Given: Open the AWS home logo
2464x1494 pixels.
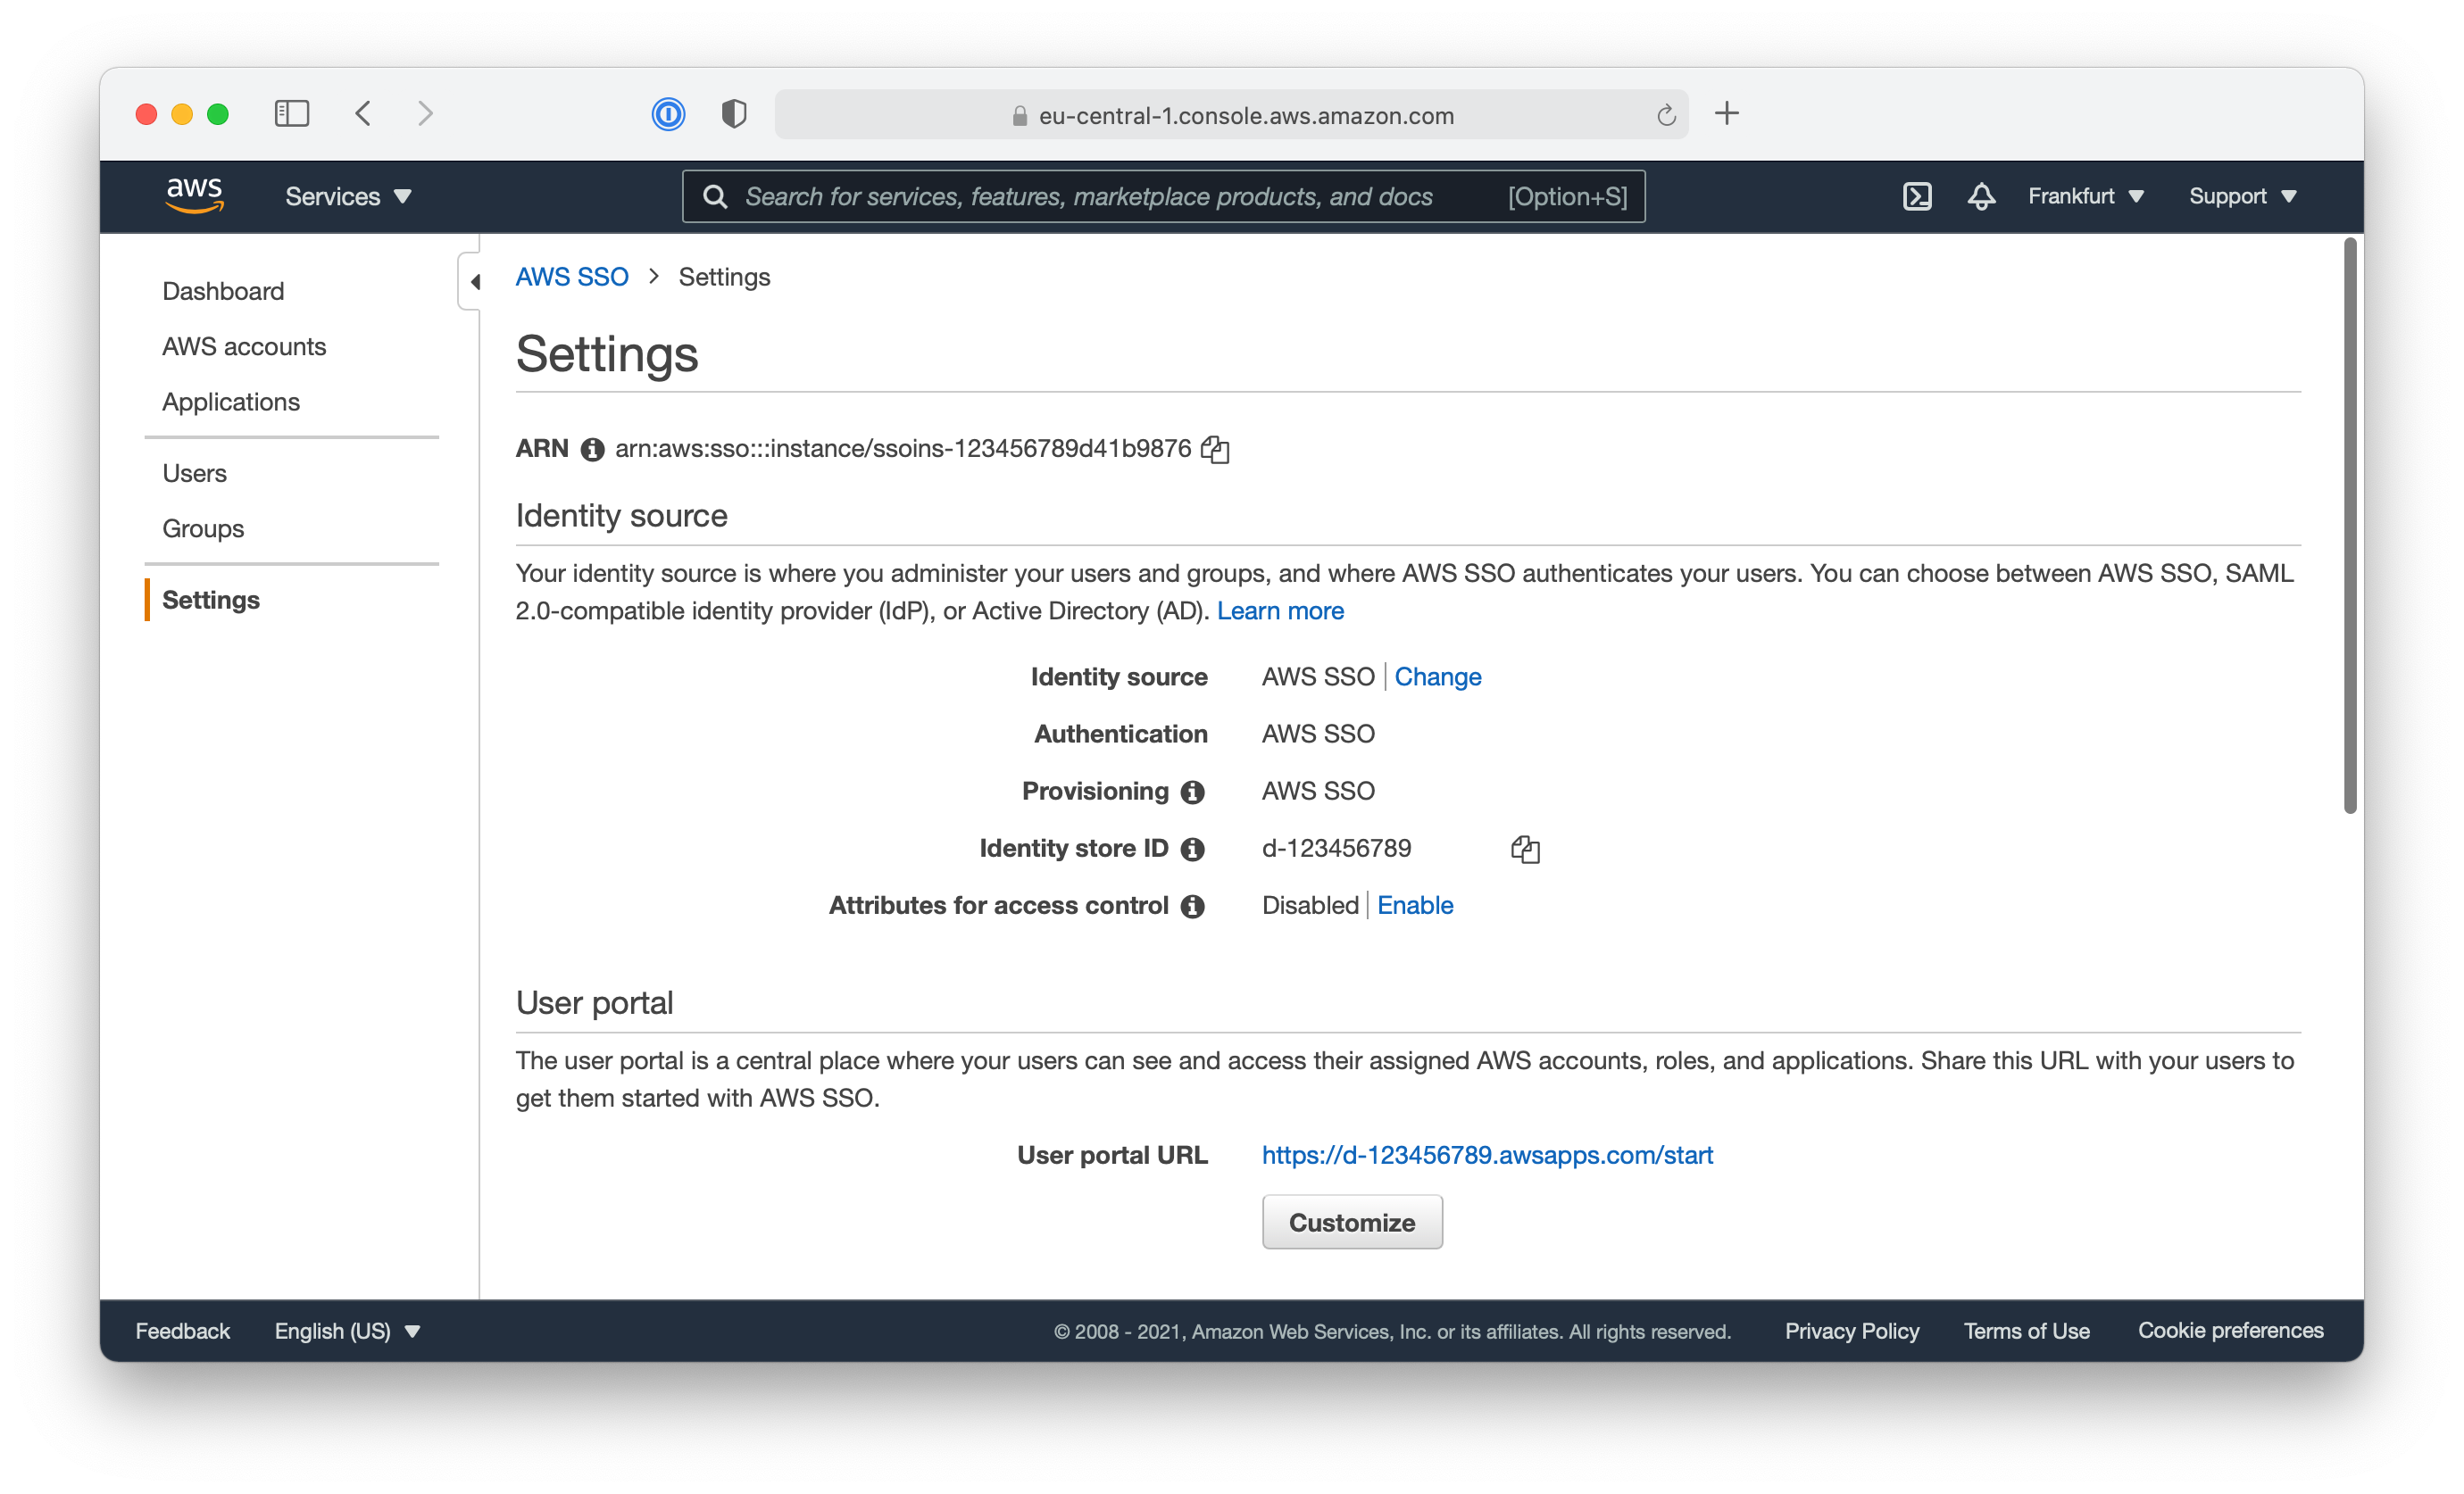Looking at the screenshot, I should (x=194, y=195).
